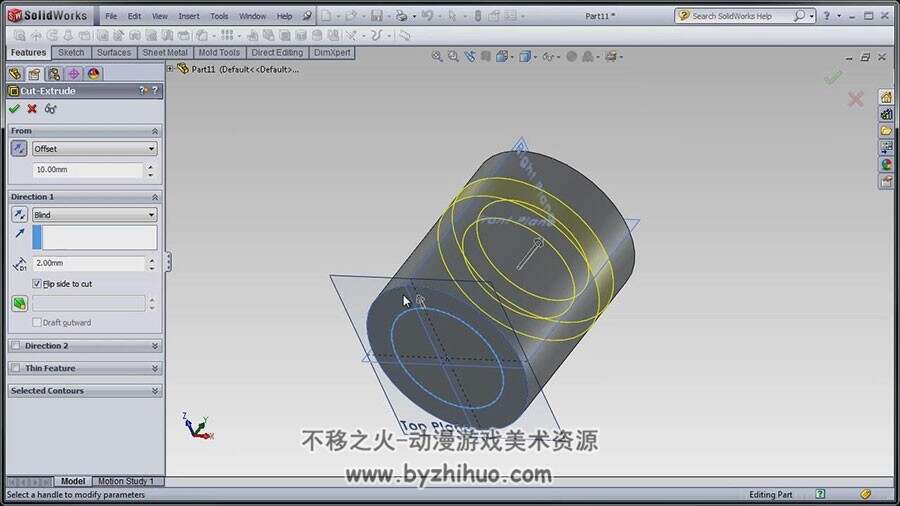The width and height of the screenshot is (900, 506).
Task: Click the Draft On/Off green icon
Action: click(x=20, y=303)
